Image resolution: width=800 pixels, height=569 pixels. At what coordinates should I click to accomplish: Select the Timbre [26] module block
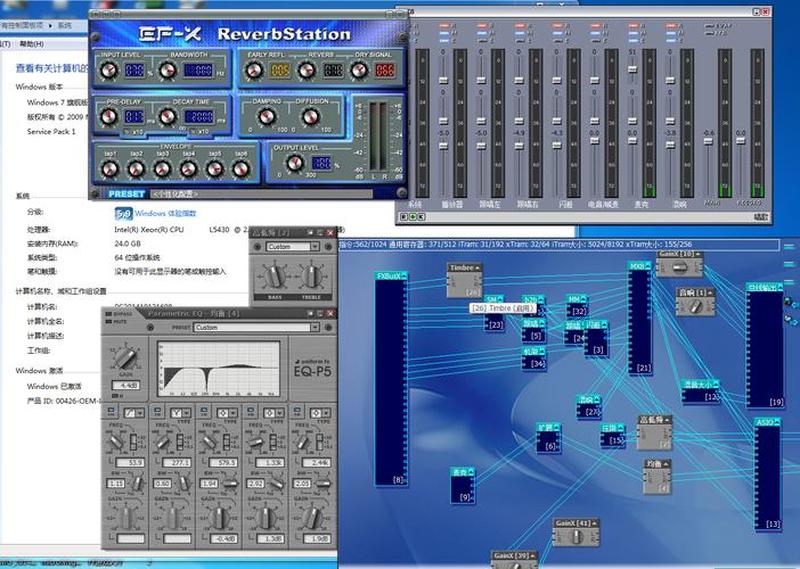click(x=464, y=280)
